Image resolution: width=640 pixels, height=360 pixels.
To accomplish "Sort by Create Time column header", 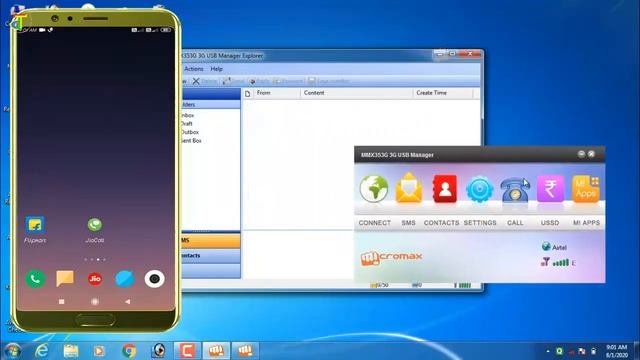I will (x=443, y=93).
